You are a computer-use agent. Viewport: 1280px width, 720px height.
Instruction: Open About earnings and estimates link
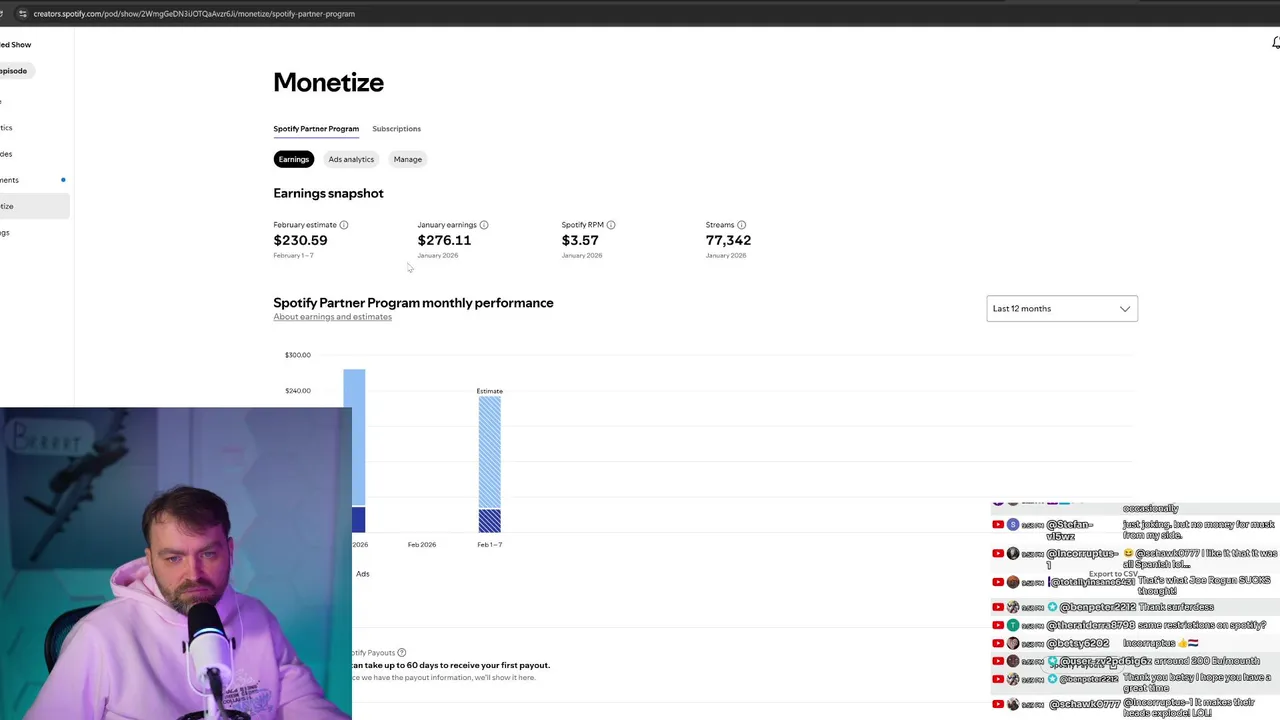(x=332, y=317)
